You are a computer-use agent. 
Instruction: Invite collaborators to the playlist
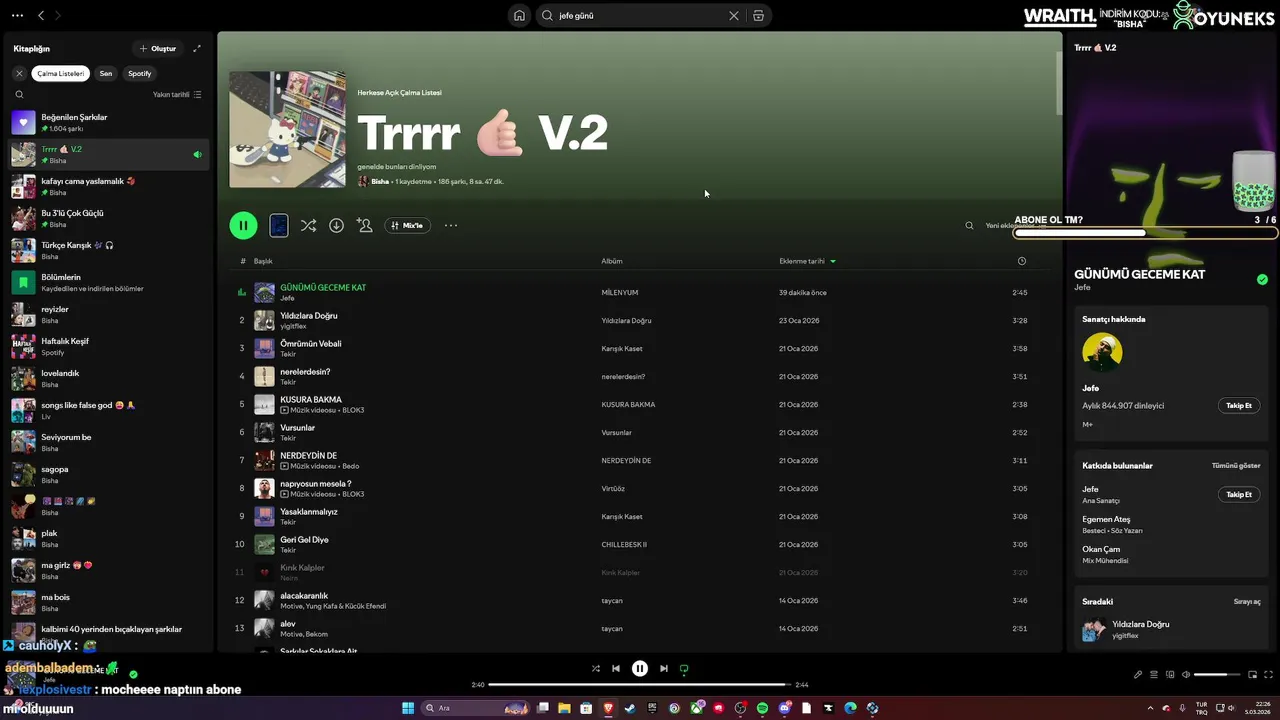pos(364,225)
